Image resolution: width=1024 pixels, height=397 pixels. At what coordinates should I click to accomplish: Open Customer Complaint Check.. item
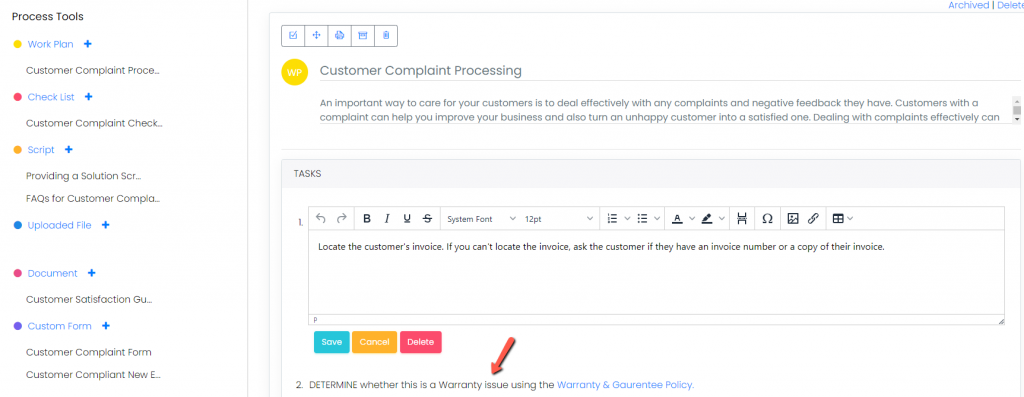tap(94, 123)
